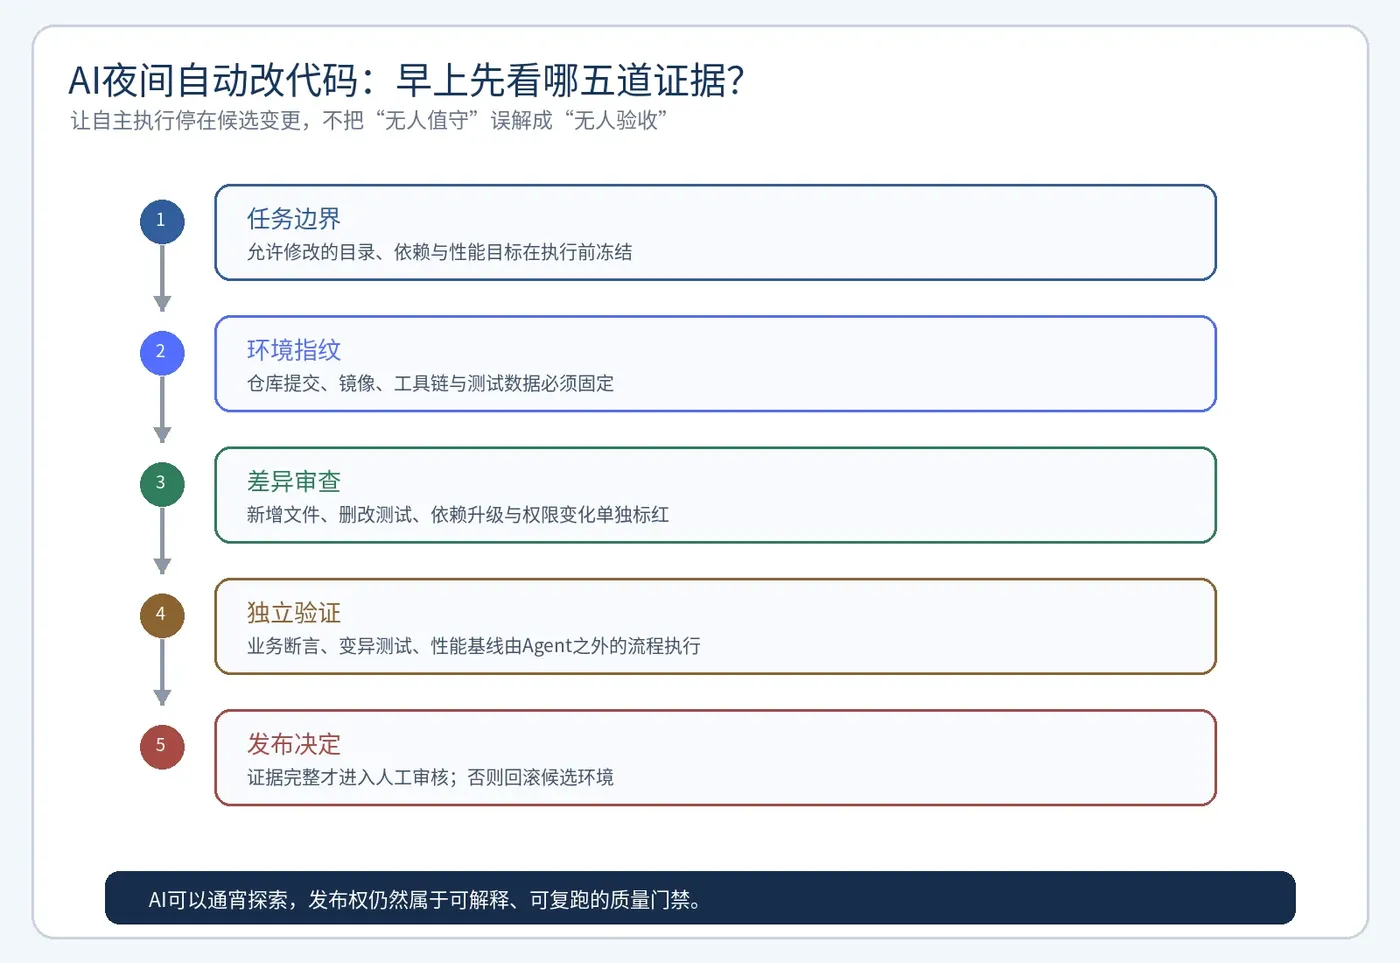This screenshot has height=963, width=1400.
Task: Click the text 允许修改的目录、依赖与性能目标在执行前冻结
Action: (x=440, y=252)
